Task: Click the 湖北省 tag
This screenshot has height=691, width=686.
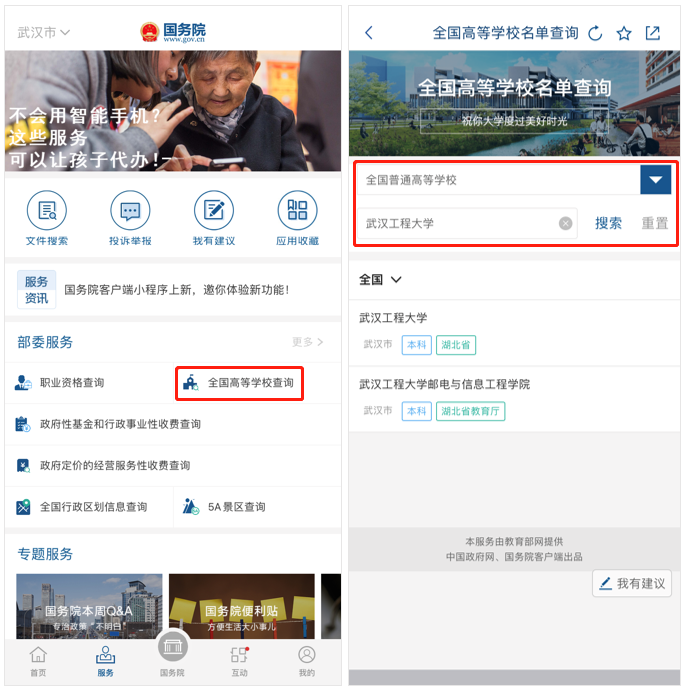Action: 456,345
